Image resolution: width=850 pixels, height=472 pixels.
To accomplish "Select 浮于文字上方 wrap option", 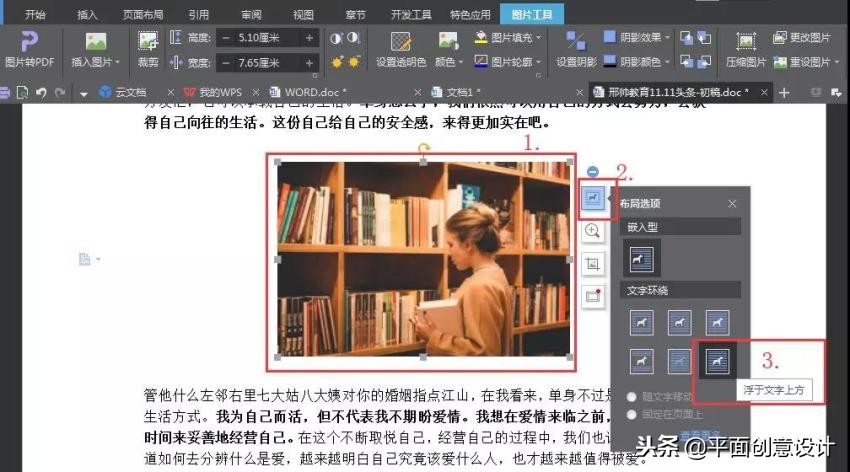I will click(x=717, y=361).
